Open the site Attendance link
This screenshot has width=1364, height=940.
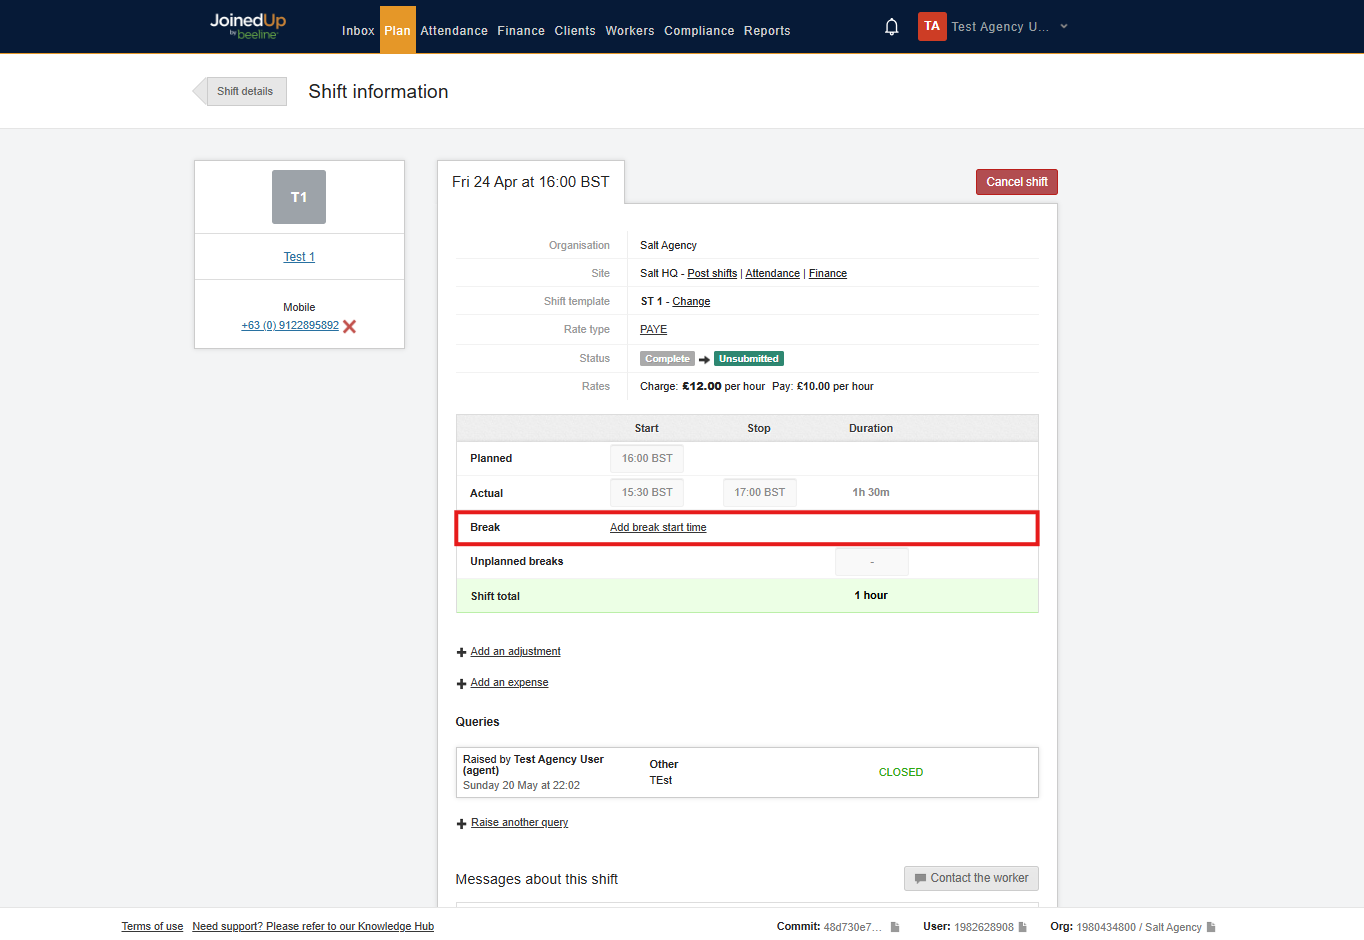click(772, 274)
